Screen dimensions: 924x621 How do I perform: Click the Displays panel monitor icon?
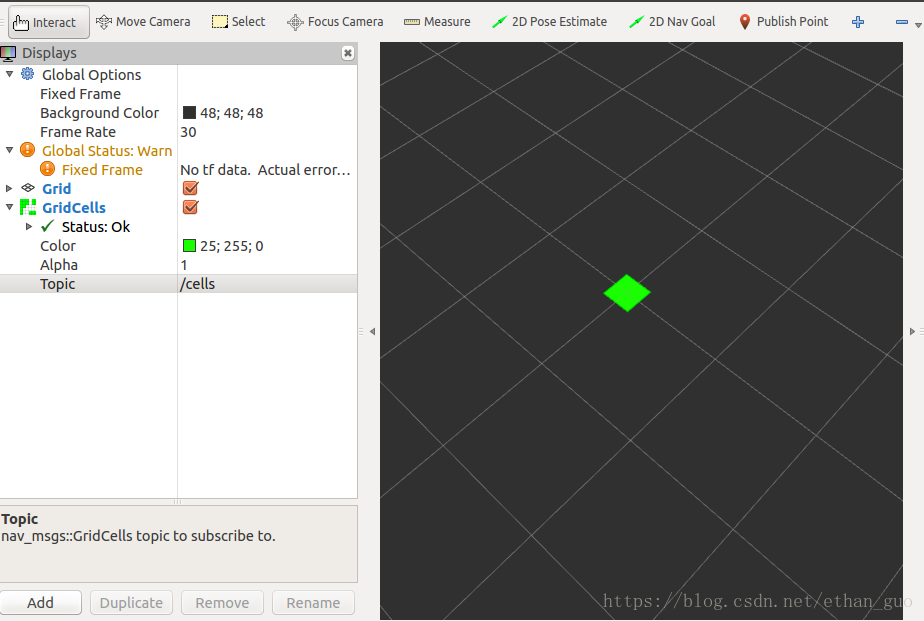8,54
